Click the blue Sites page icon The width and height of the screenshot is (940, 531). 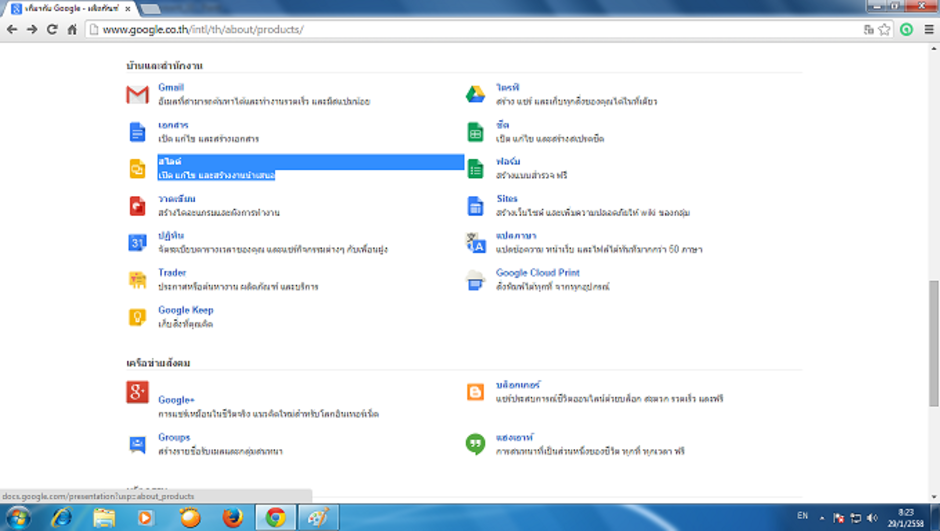click(x=475, y=206)
